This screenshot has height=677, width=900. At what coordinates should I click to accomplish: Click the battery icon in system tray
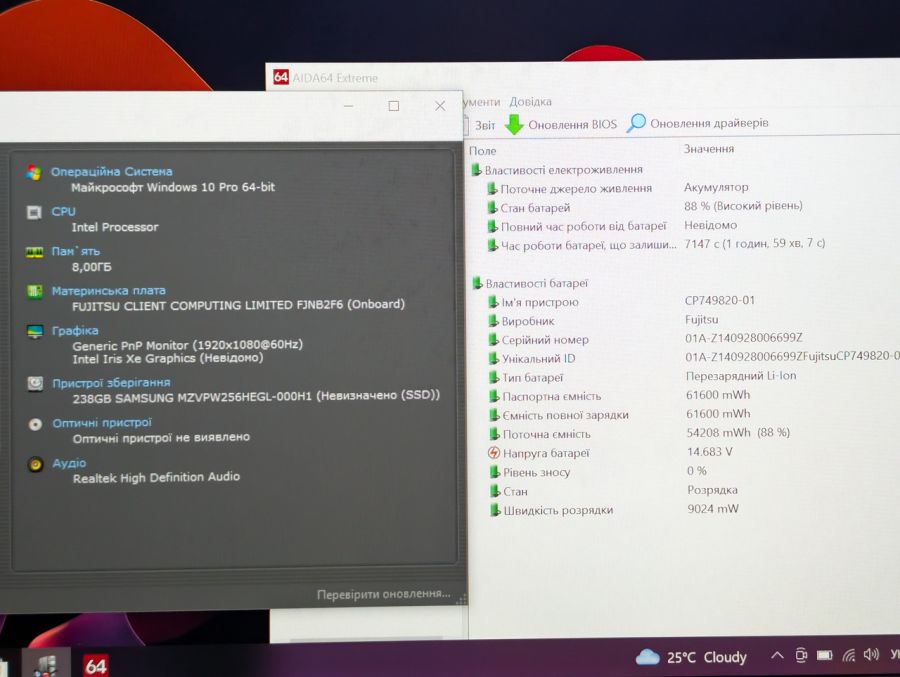coord(825,655)
